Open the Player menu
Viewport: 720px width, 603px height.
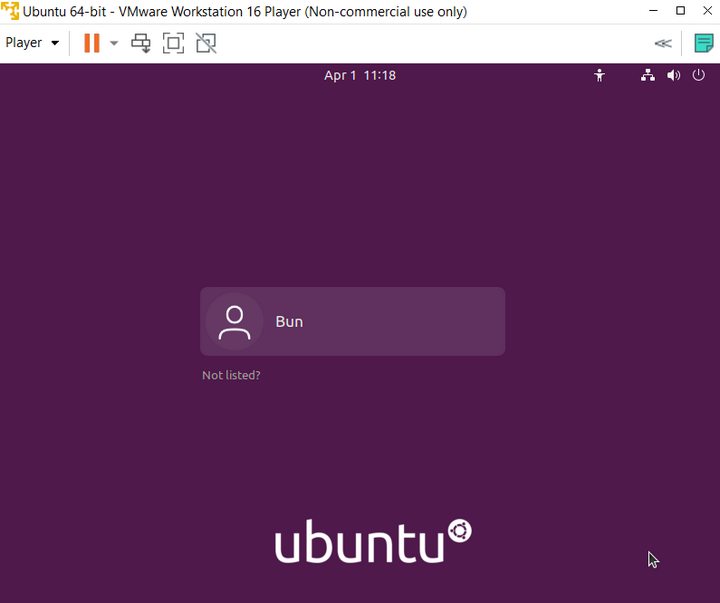(32, 43)
